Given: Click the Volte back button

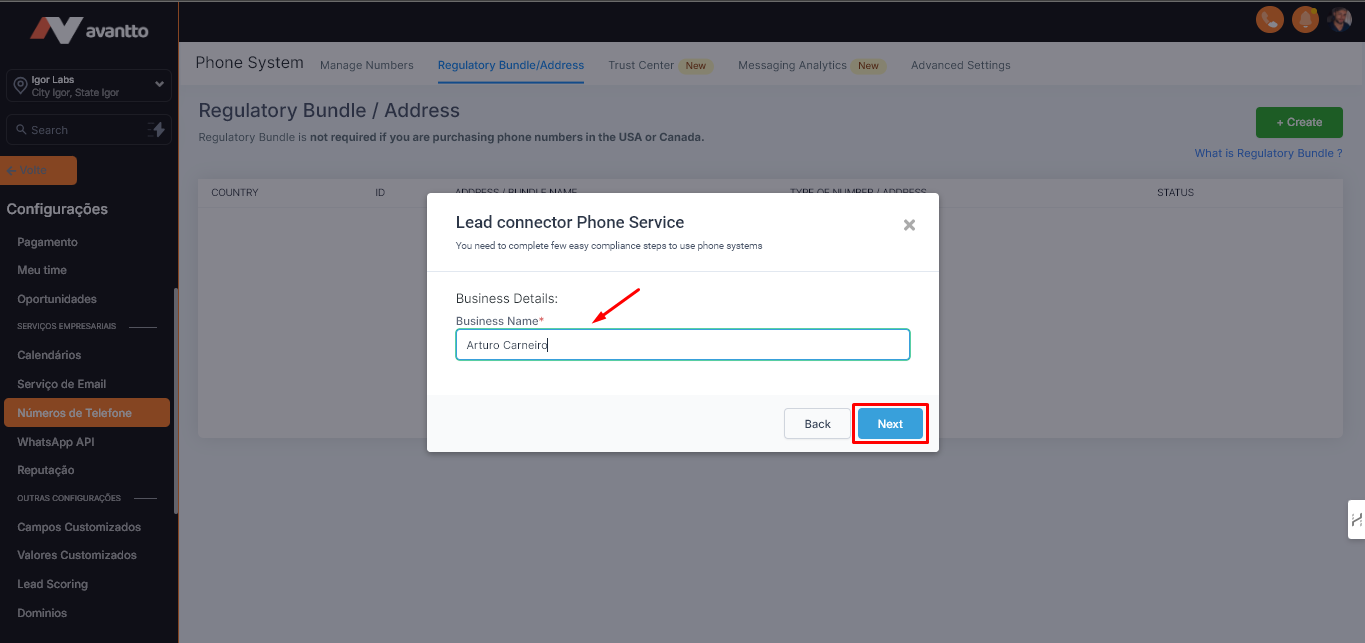Looking at the screenshot, I should tap(38, 170).
